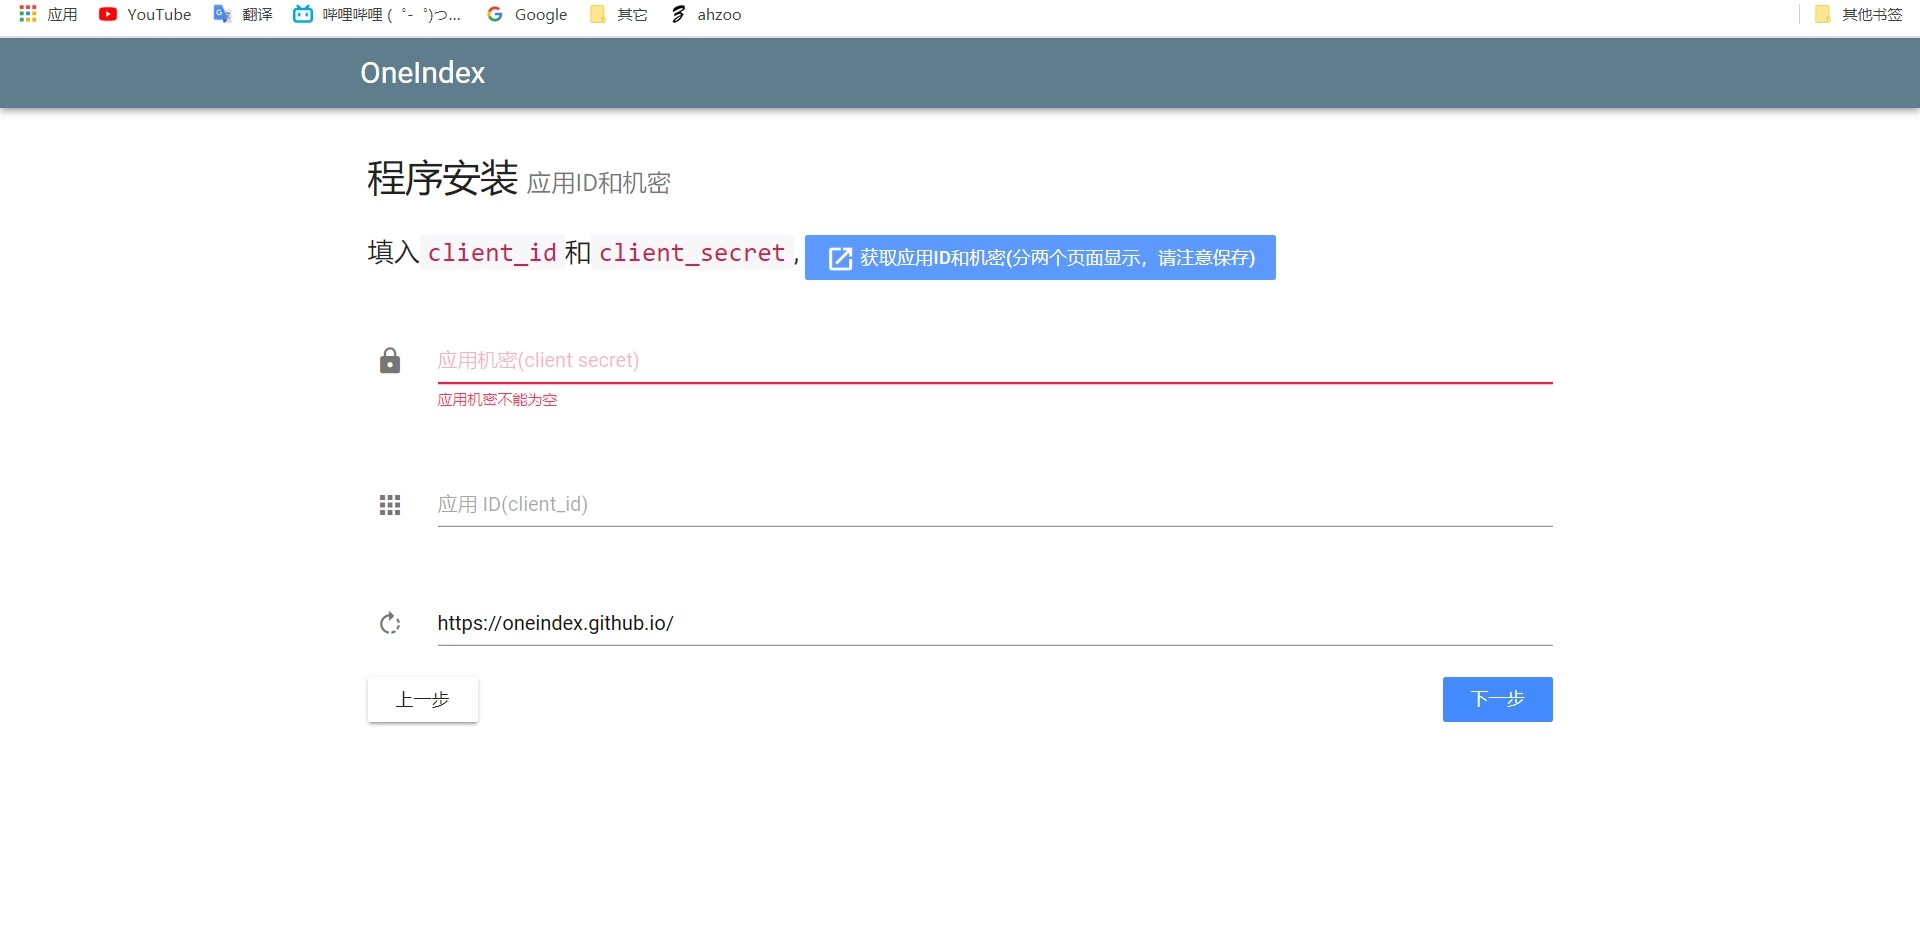Click the OneIndex title in header
This screenshot has height=939, width=1920.
click(422, 73)
